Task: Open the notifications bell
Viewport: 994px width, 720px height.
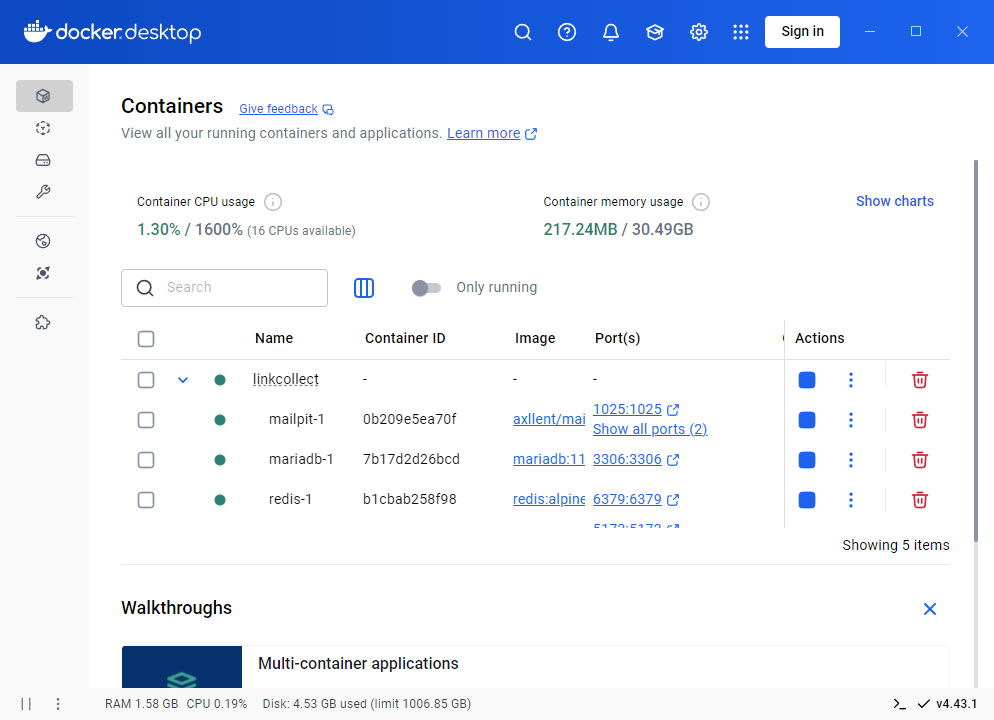Action: click(x=610, y=32)
